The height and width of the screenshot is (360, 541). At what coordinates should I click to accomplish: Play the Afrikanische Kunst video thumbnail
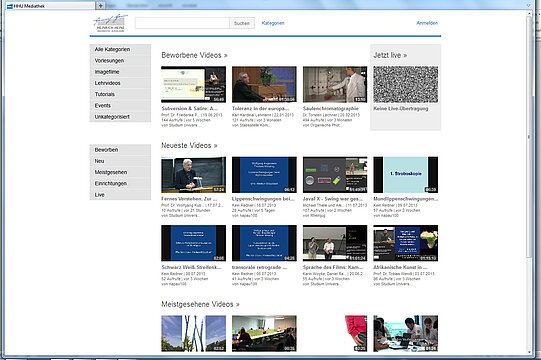(406, 243)
